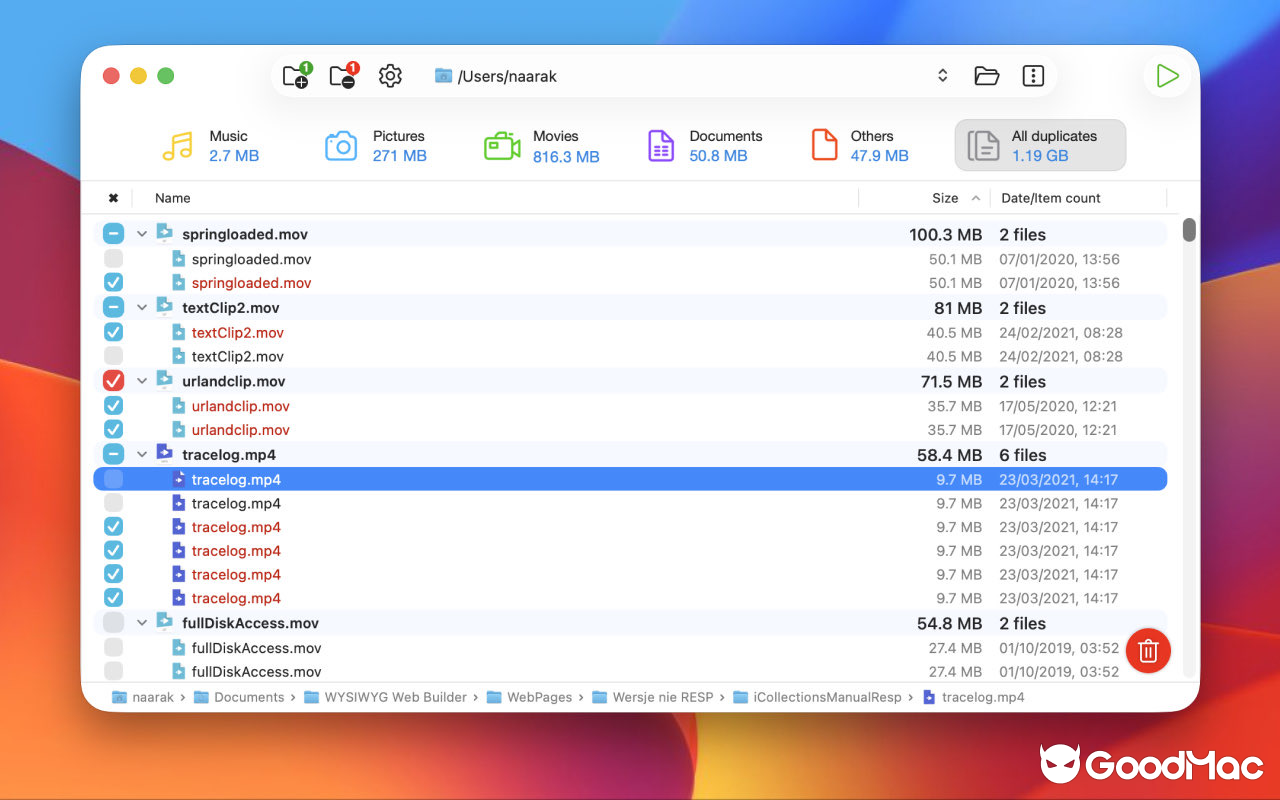Click the red trash delete button
1280x800 pixels.
[x=1148, y=651]
